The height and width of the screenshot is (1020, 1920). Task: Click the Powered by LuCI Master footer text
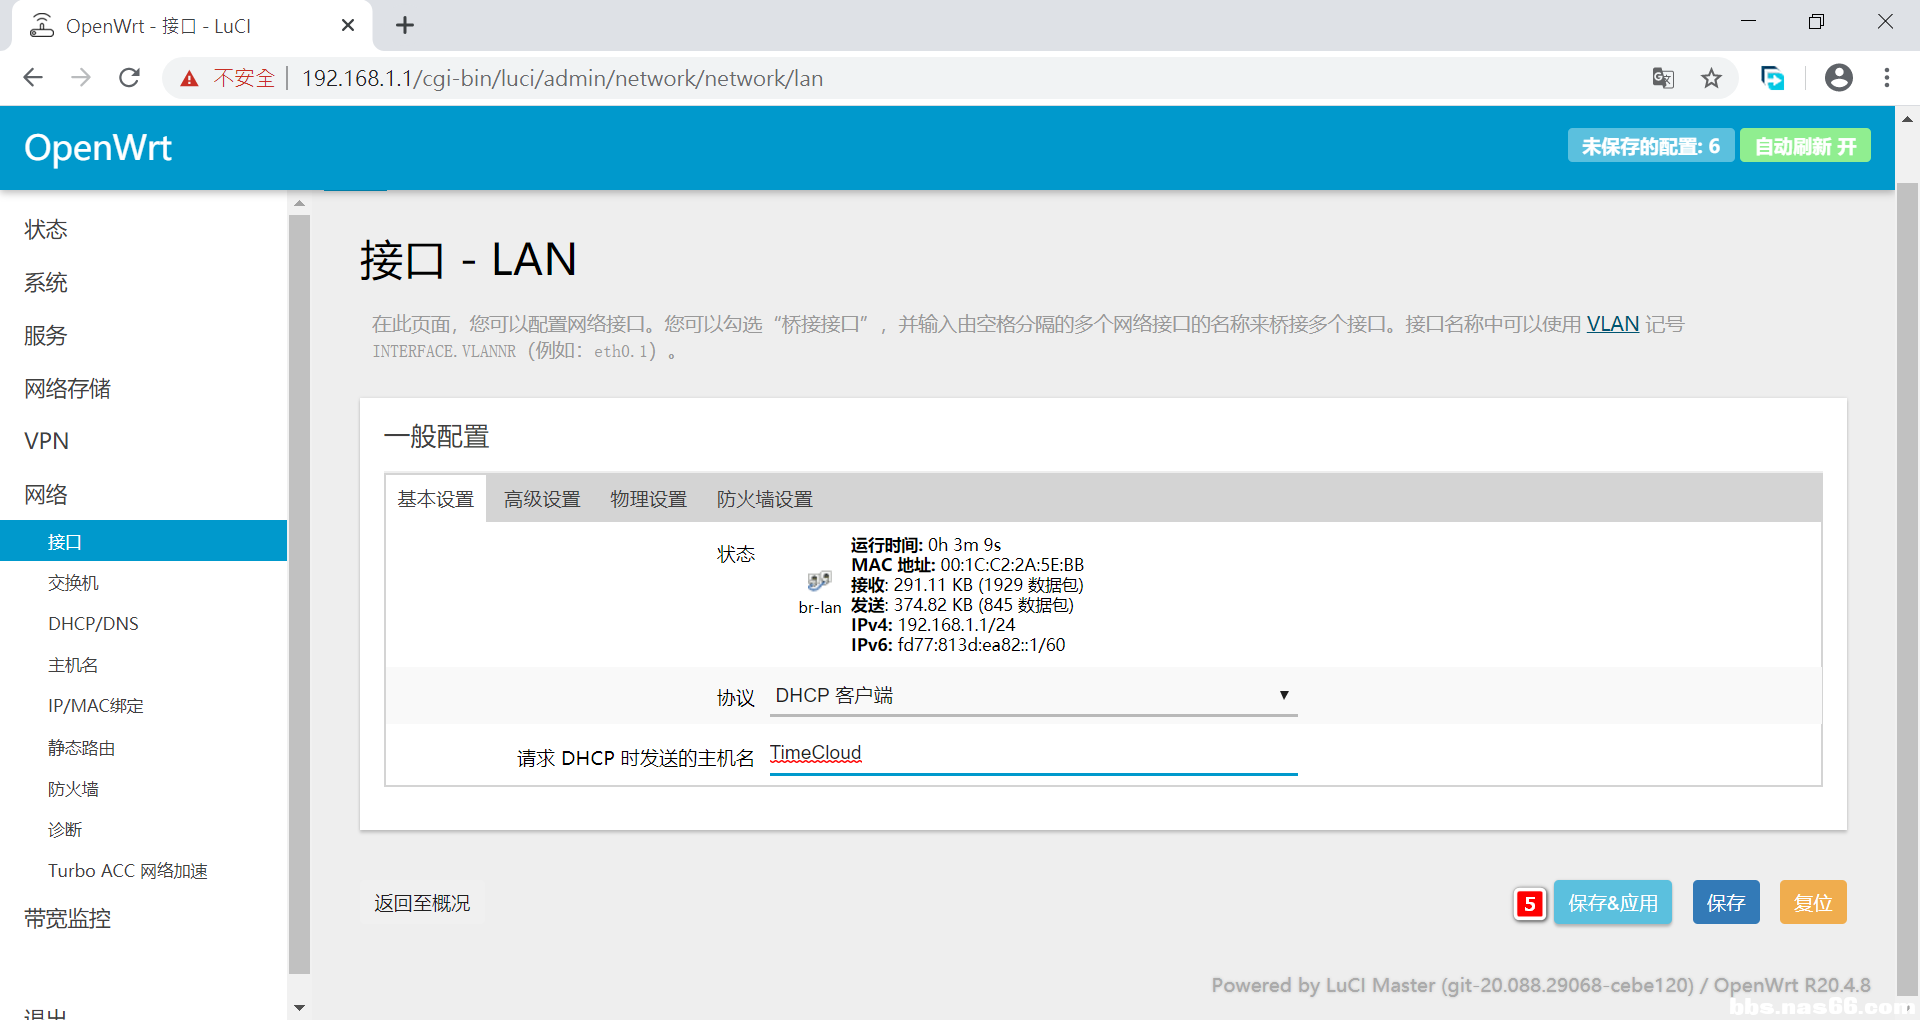(x=1541, y=985)
